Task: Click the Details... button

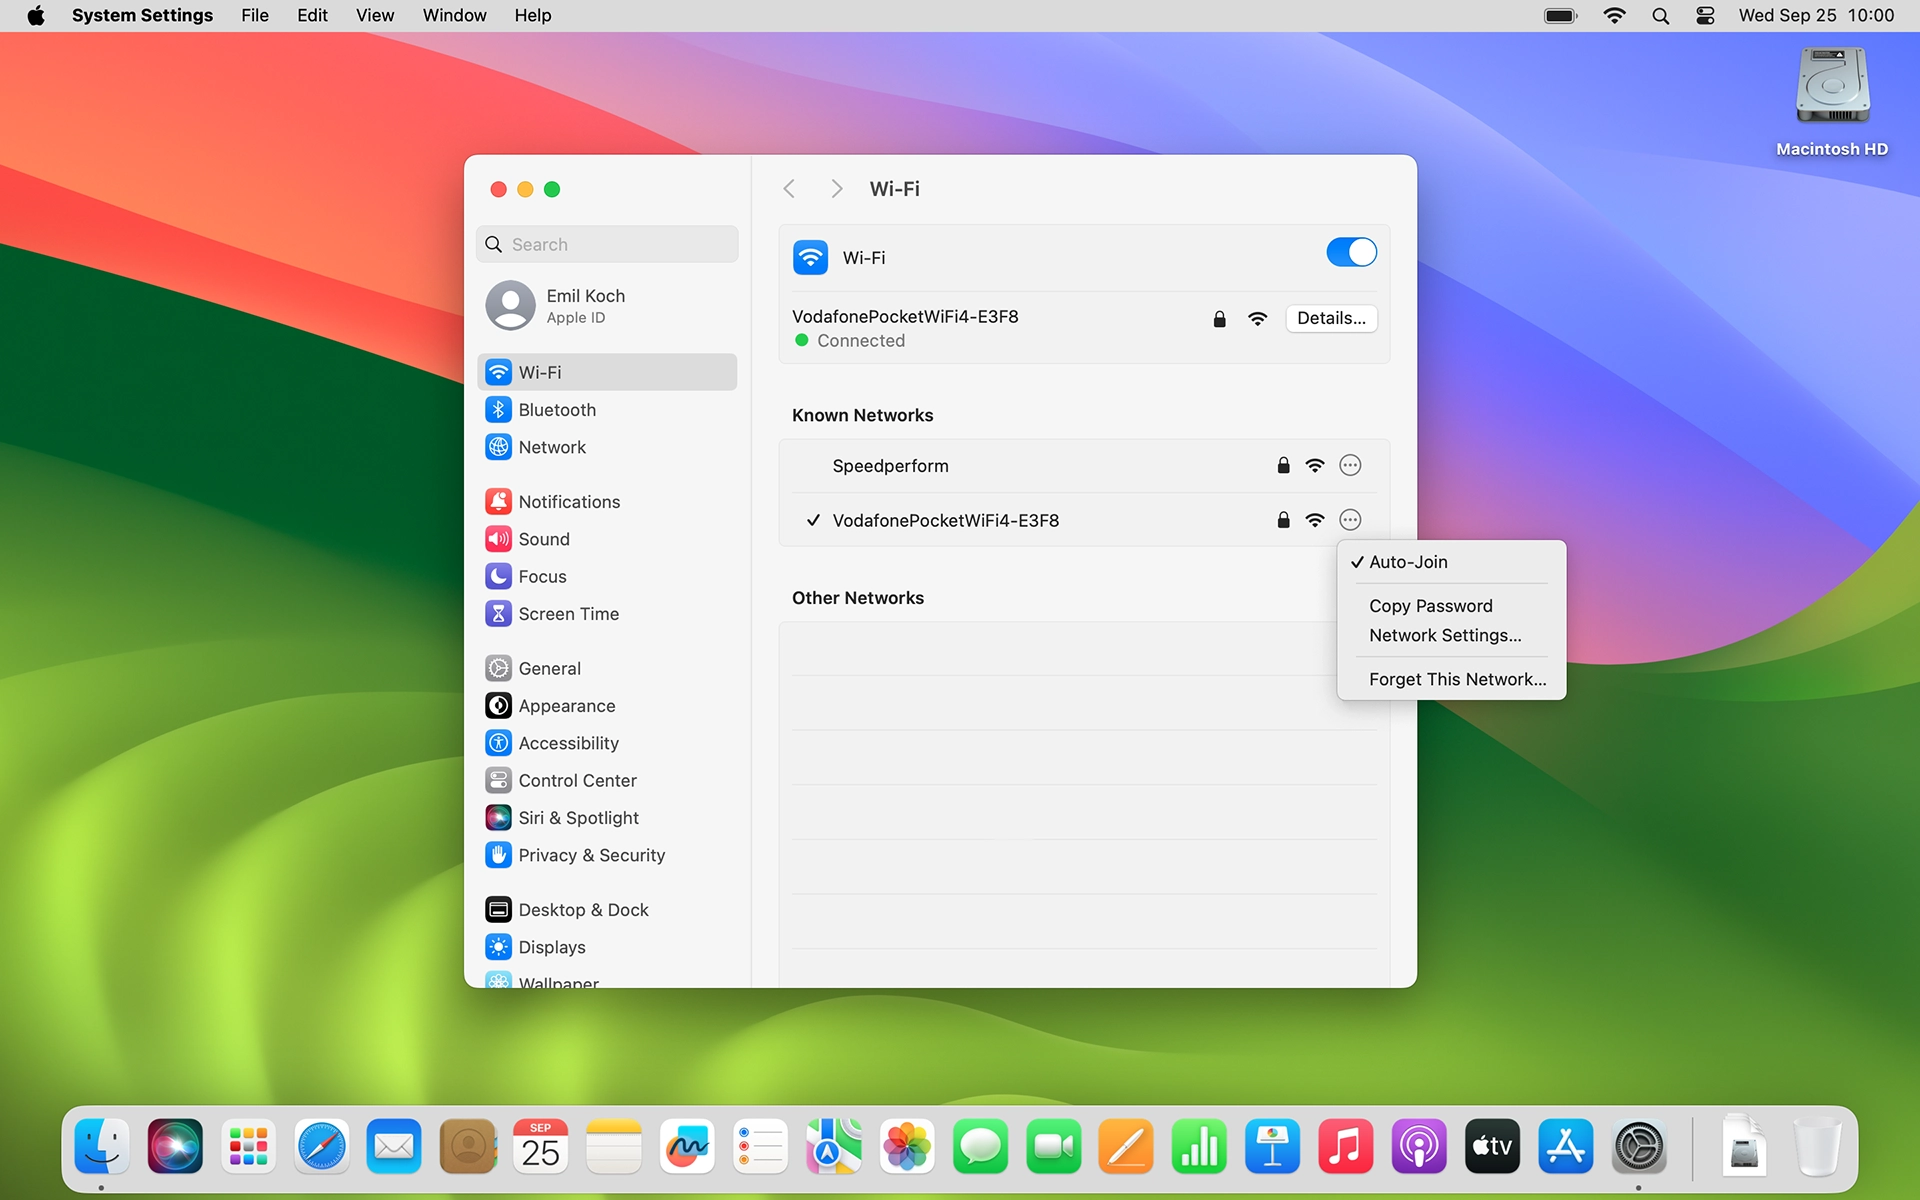Action: click(1330, 318)
